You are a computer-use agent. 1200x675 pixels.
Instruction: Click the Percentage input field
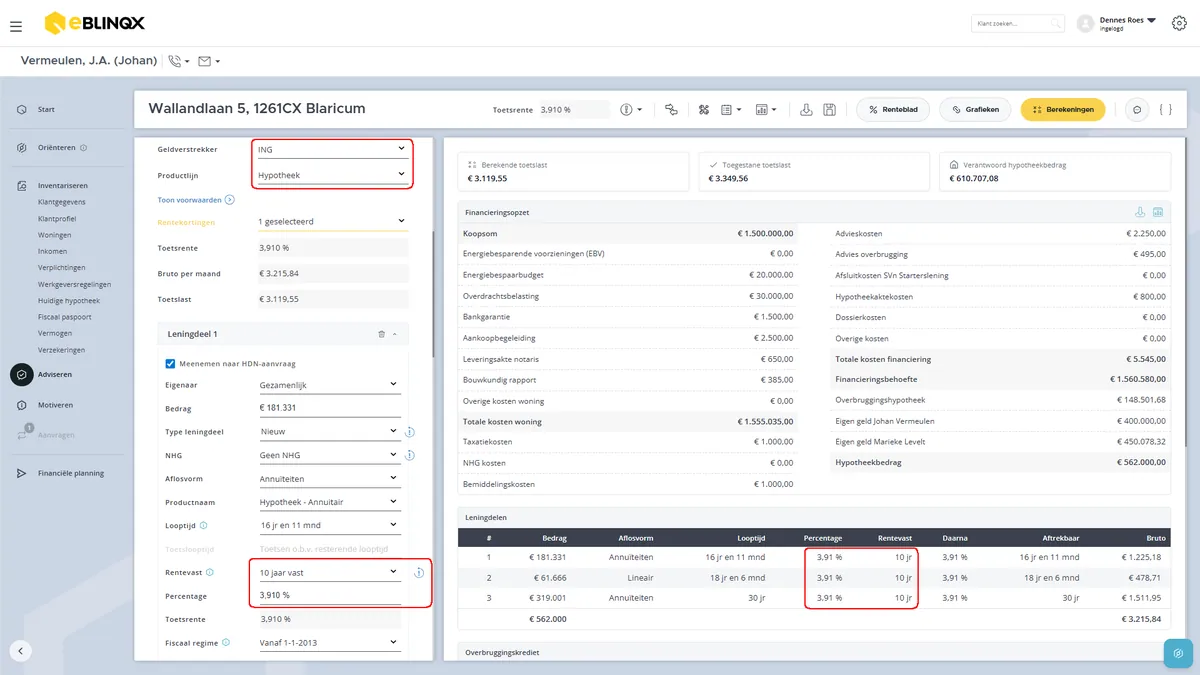(329, 595)
